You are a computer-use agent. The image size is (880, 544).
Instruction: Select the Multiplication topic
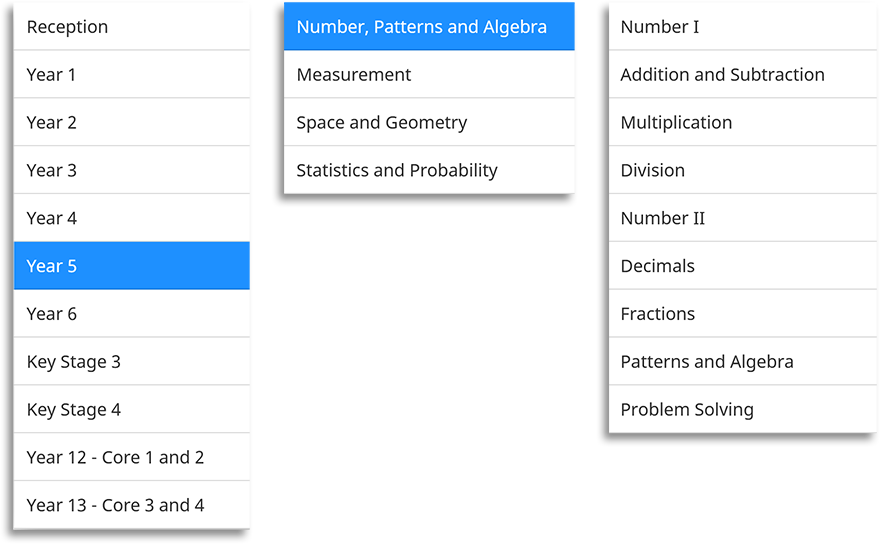(676, 123)
